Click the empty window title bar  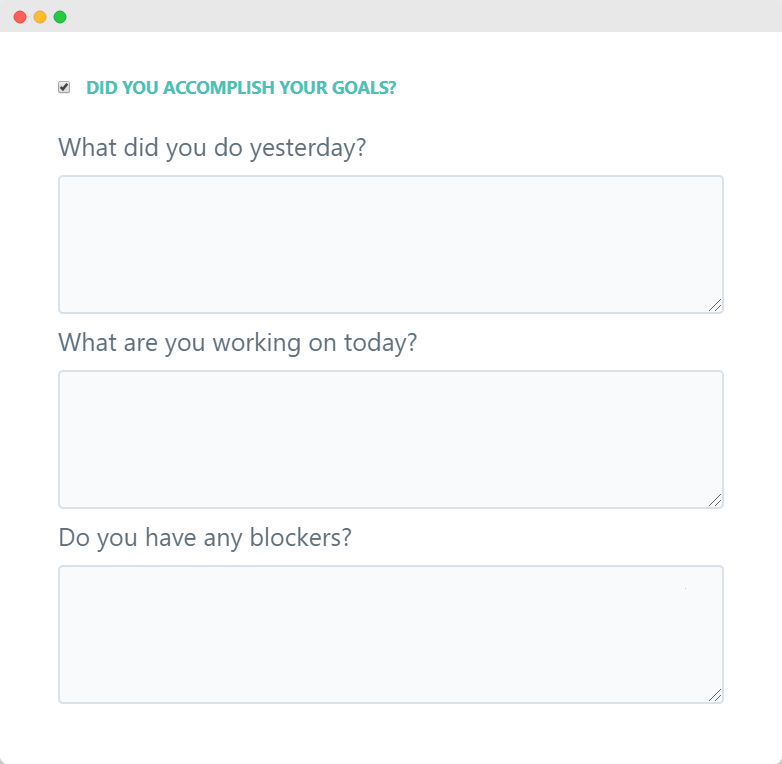point(400,16)
